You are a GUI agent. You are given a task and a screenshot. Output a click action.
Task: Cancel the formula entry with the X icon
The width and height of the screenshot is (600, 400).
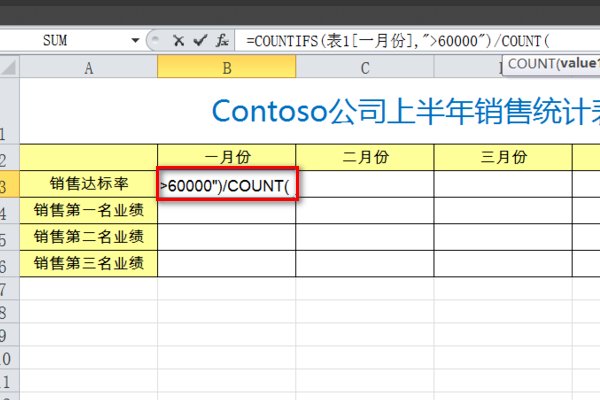178,40
